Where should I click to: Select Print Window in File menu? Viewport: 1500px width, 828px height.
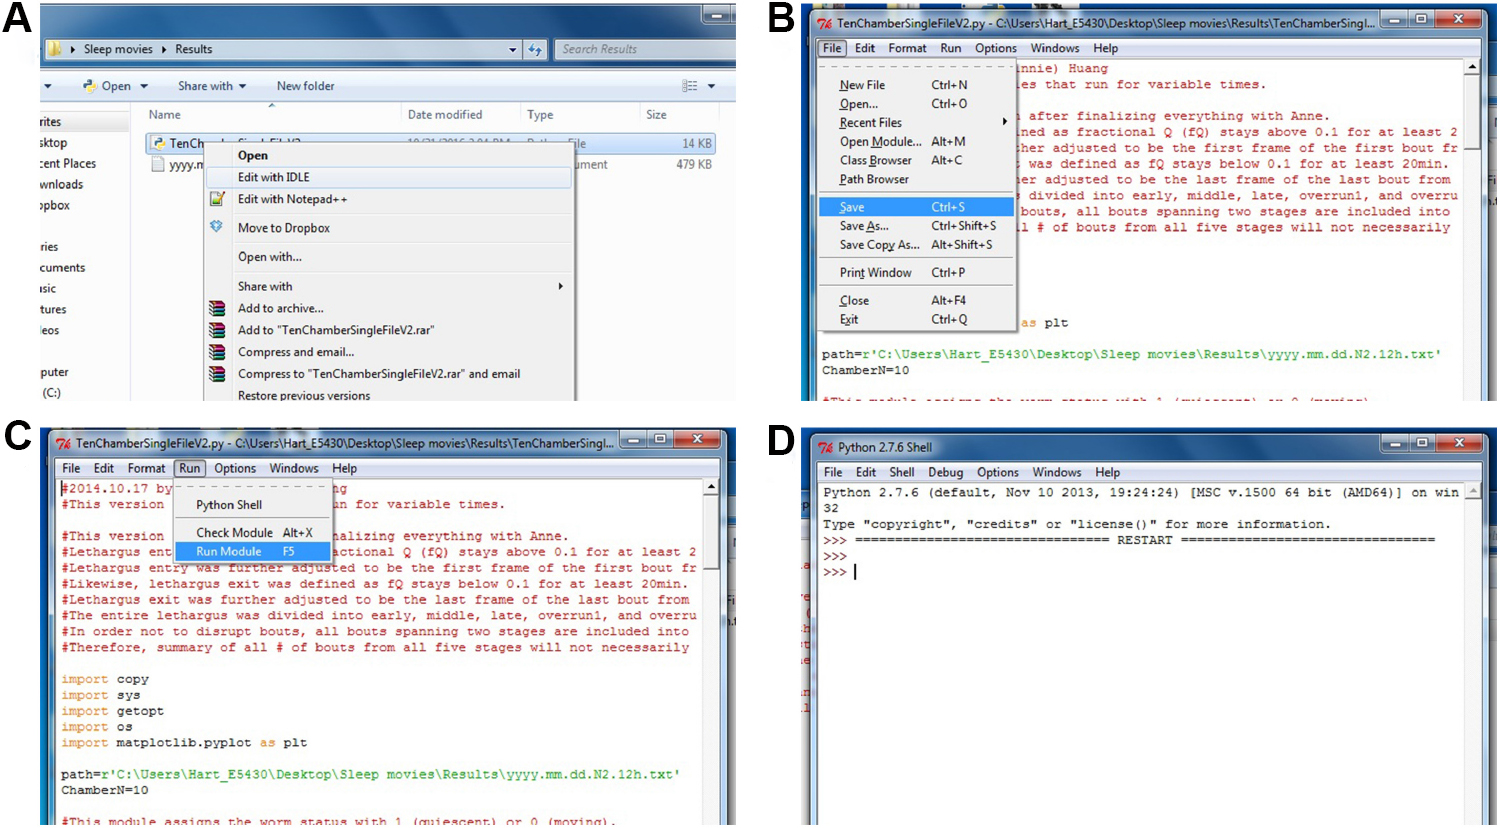point(875,273)
